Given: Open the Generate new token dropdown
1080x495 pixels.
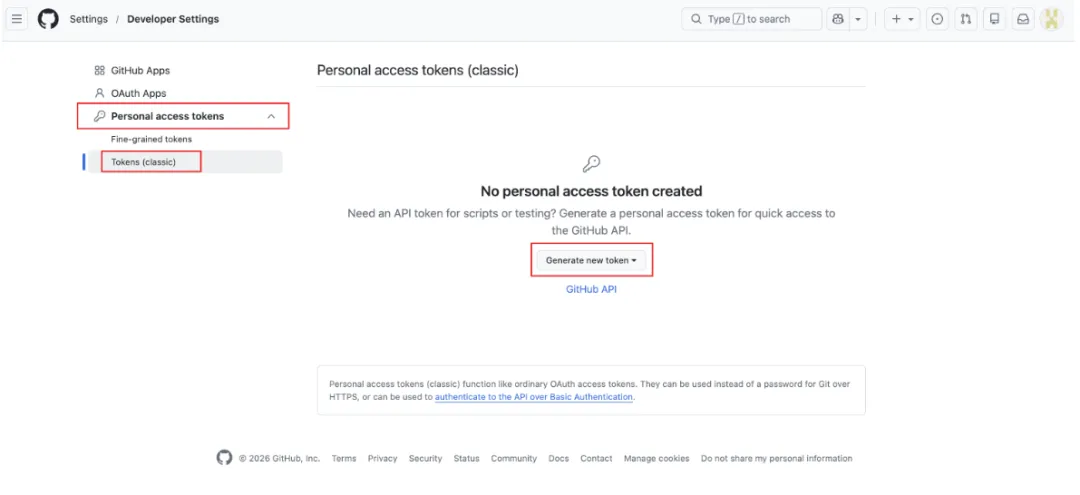Looking at the screenshot, I should (591, 260).
